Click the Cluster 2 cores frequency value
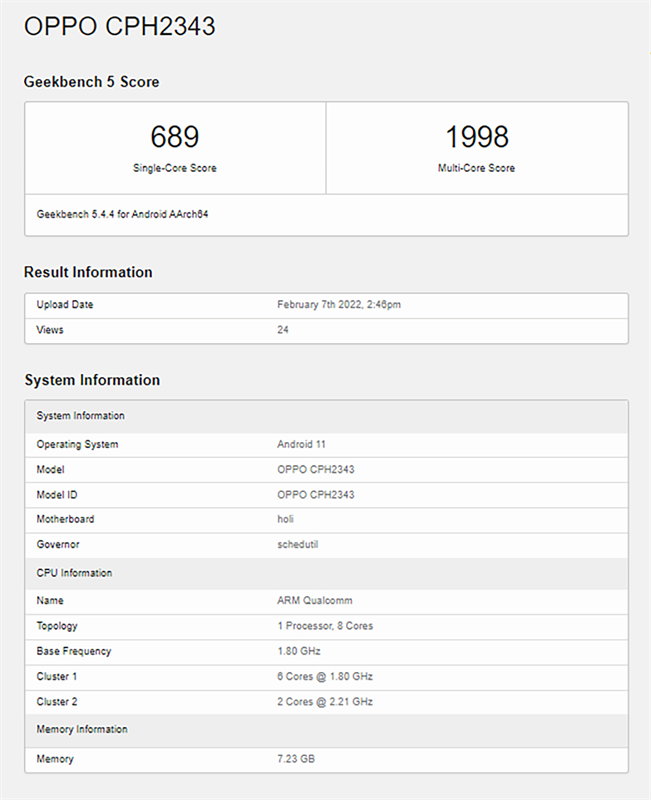Screen dimensions: 651x800 click(x=325, y=702)
